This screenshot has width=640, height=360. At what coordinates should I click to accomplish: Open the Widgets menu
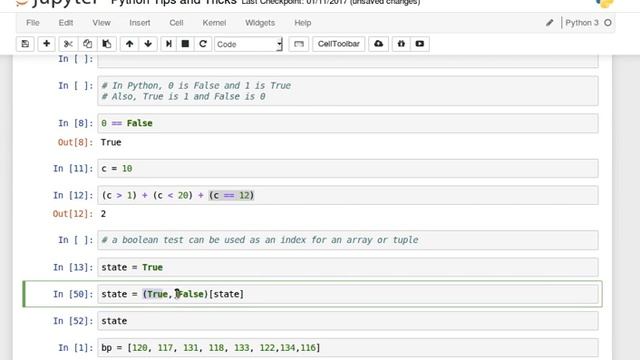coord(260,23)
